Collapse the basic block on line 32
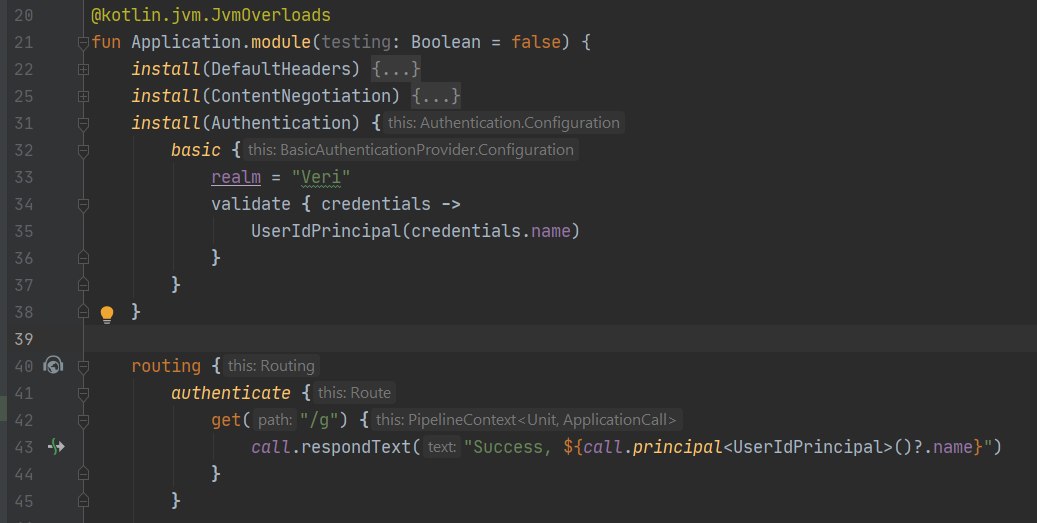 (x=83, y=151)
